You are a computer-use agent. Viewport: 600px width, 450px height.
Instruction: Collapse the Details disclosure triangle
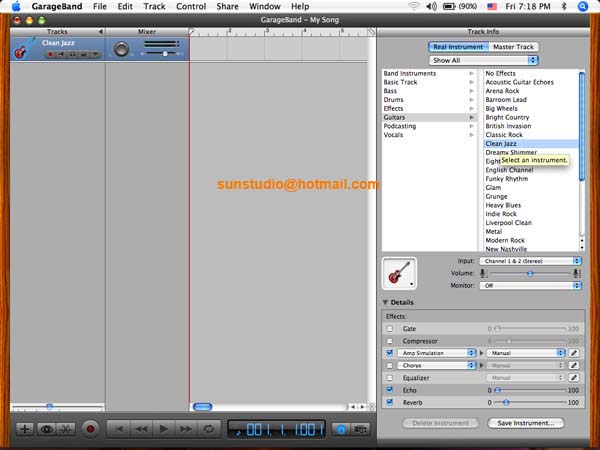pos(385,302)
